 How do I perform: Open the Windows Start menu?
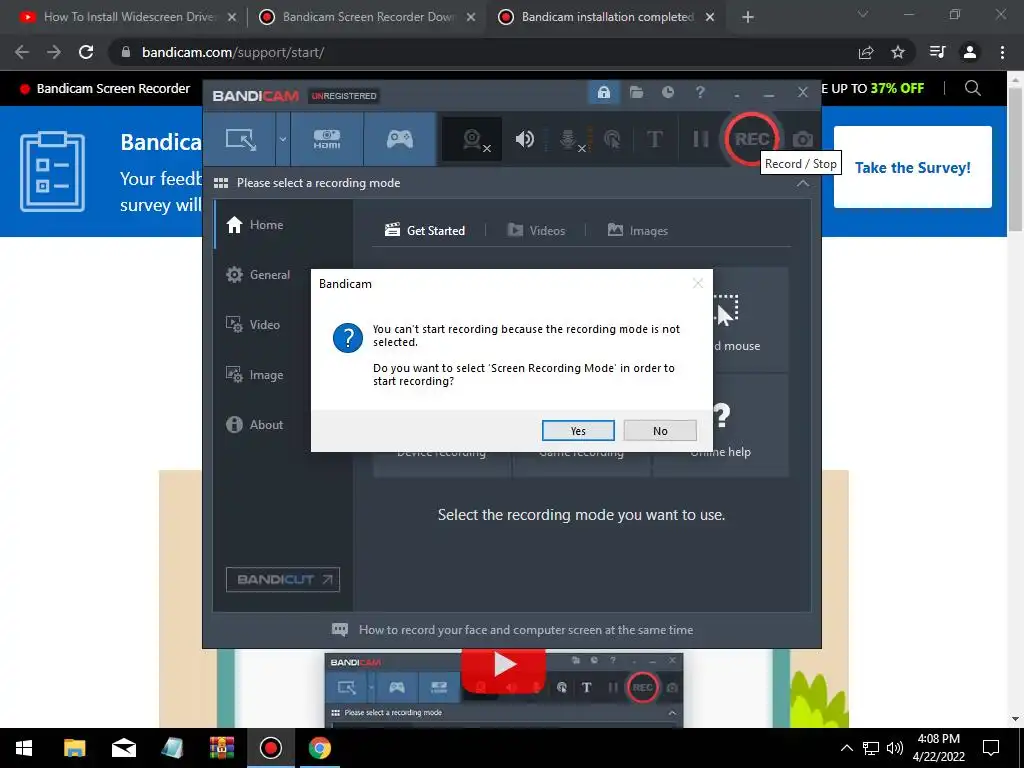coord(24,748)
